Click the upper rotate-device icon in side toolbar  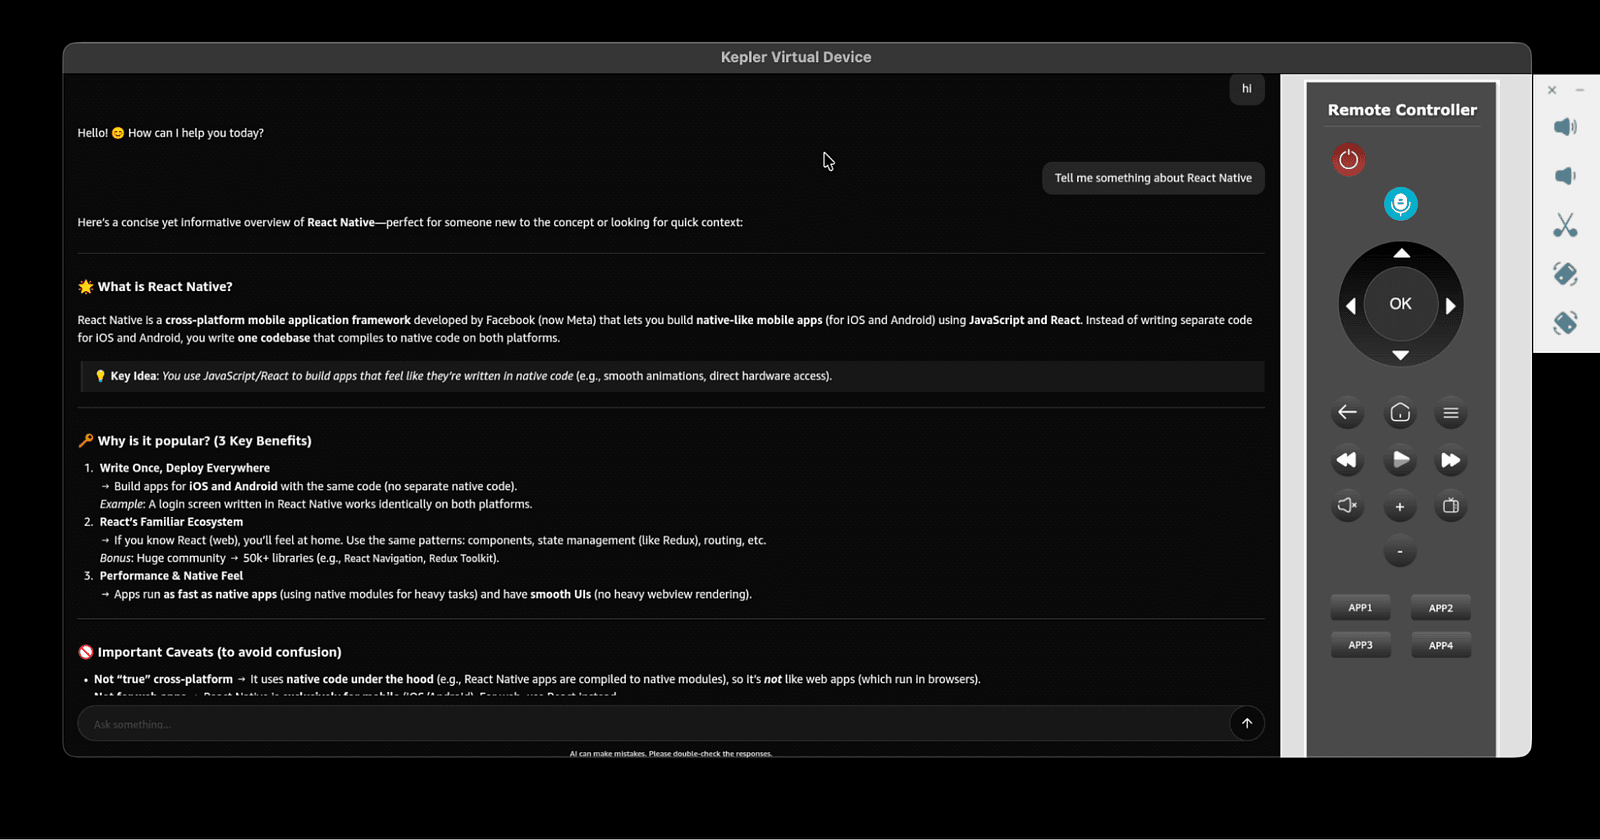point(1565,274)
